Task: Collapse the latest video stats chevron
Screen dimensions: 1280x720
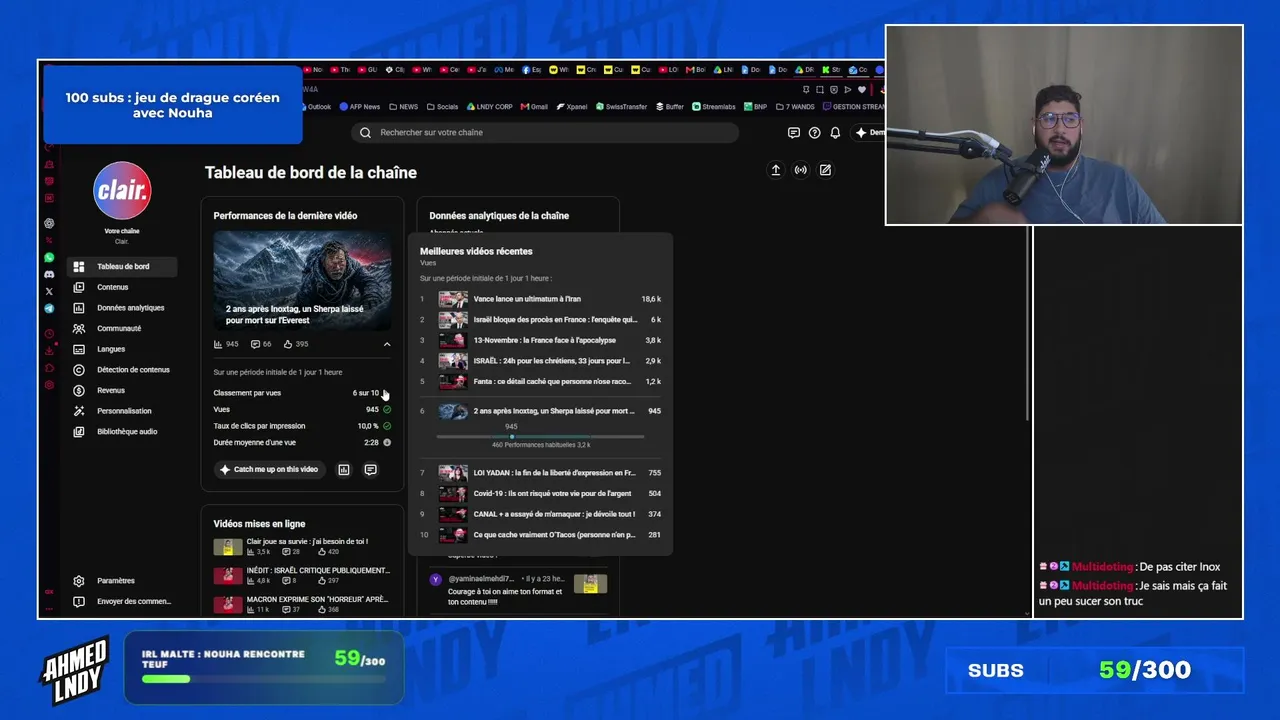Action: pos(387,344)
